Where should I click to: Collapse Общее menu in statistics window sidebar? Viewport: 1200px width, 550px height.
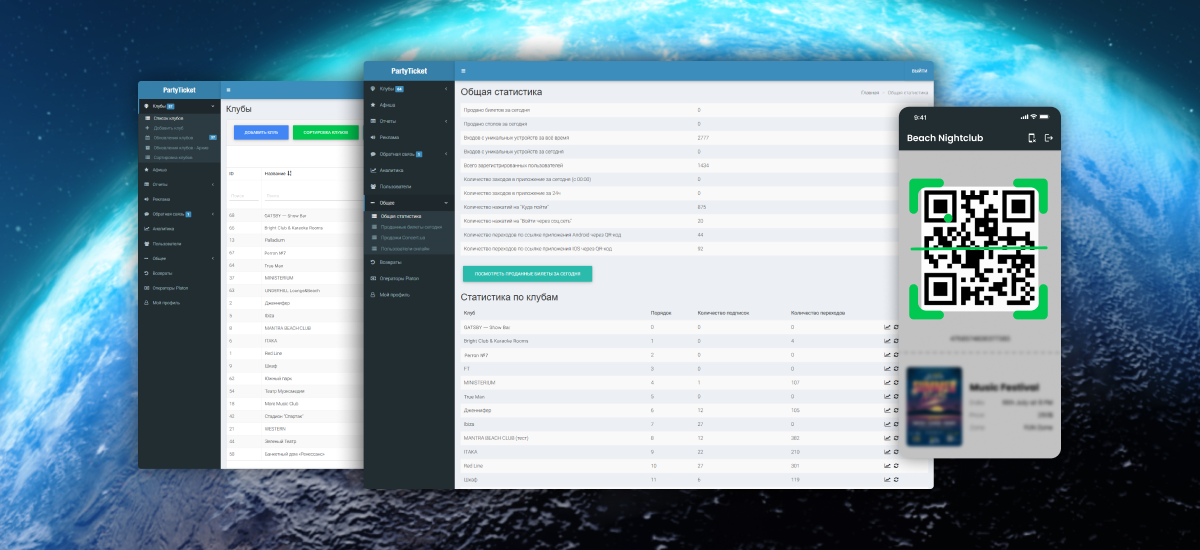coord(408,203)
